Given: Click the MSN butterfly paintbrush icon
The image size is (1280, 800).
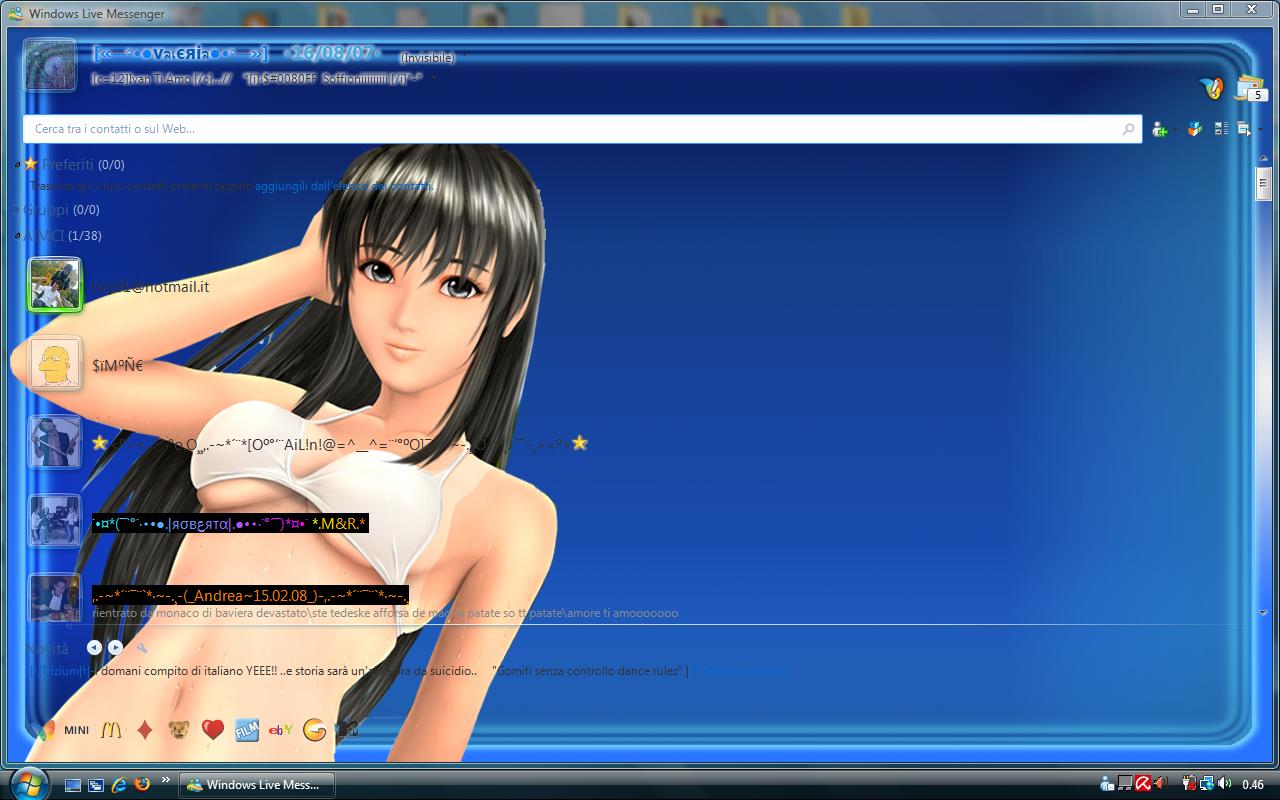Looking at the screenshot, I should pos(1212,88).
